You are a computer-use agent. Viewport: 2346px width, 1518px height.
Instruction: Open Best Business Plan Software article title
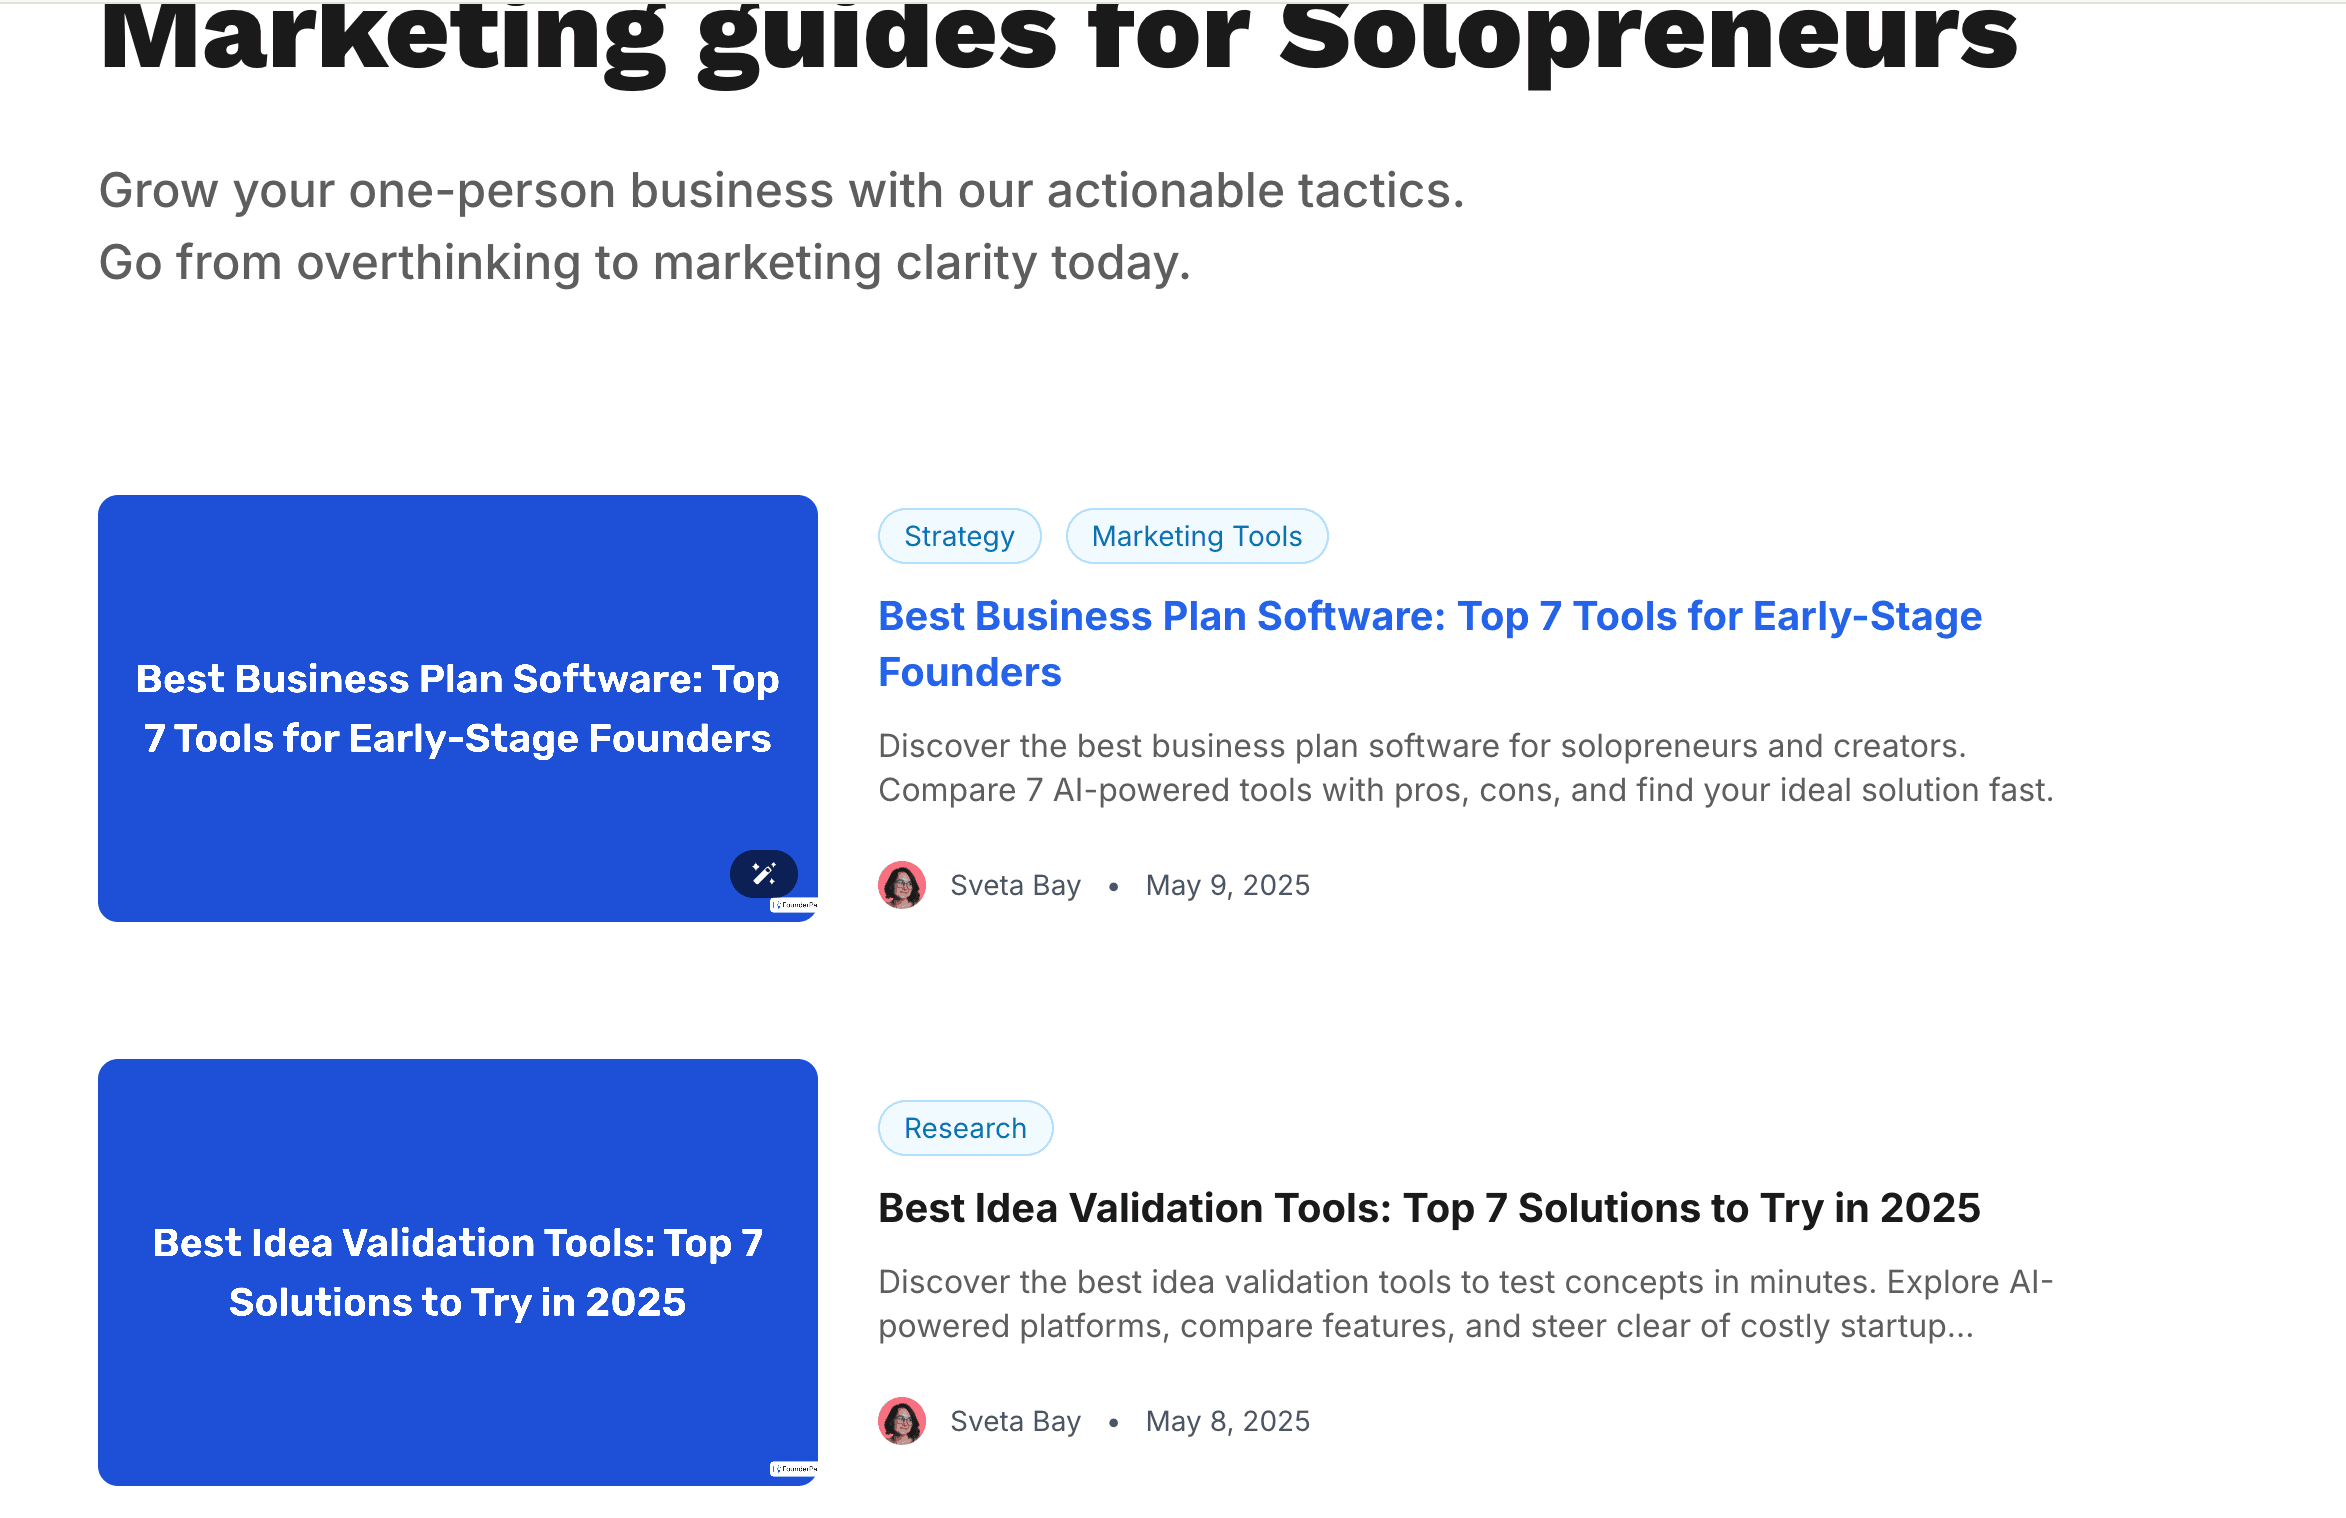(x=1430, y=644)
